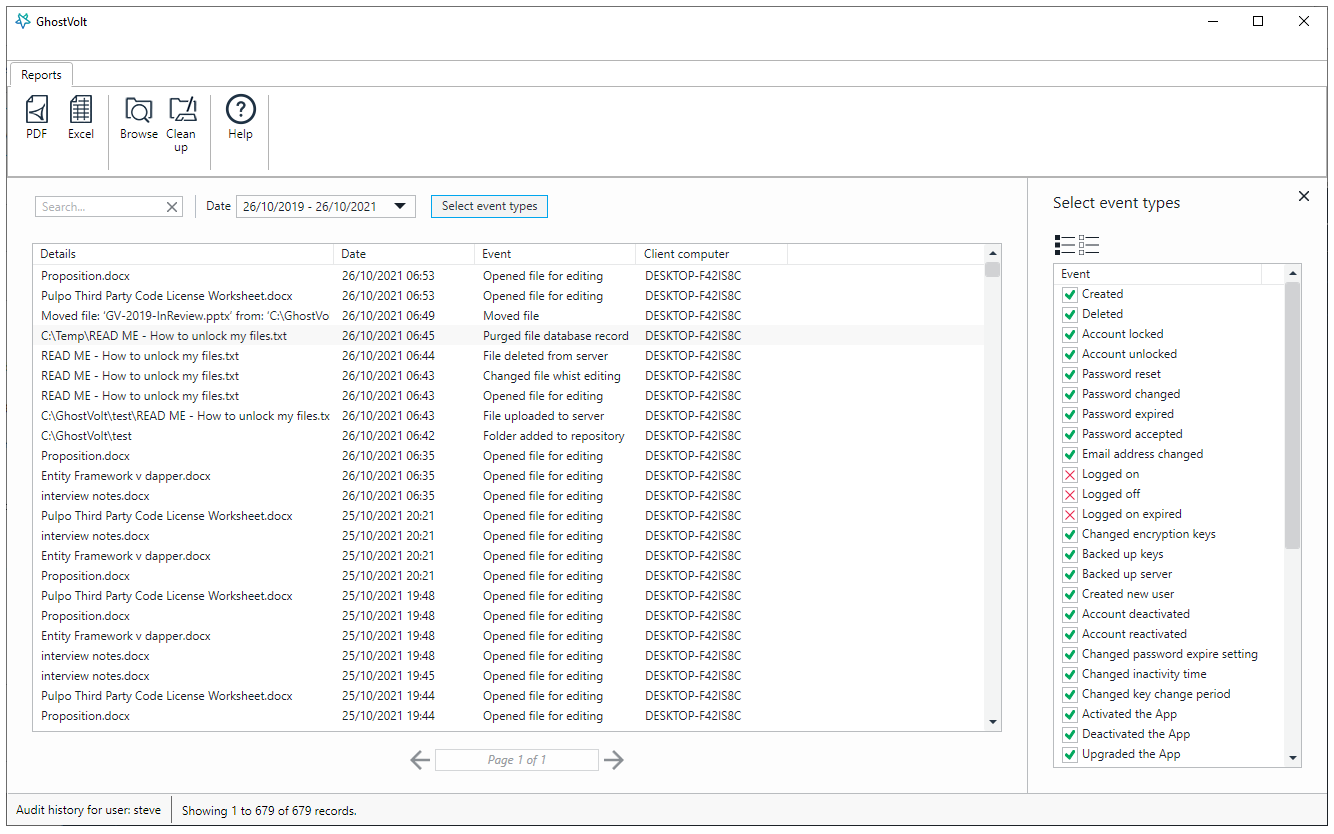Close the Select event types panel

click(x=1304, y=196)
